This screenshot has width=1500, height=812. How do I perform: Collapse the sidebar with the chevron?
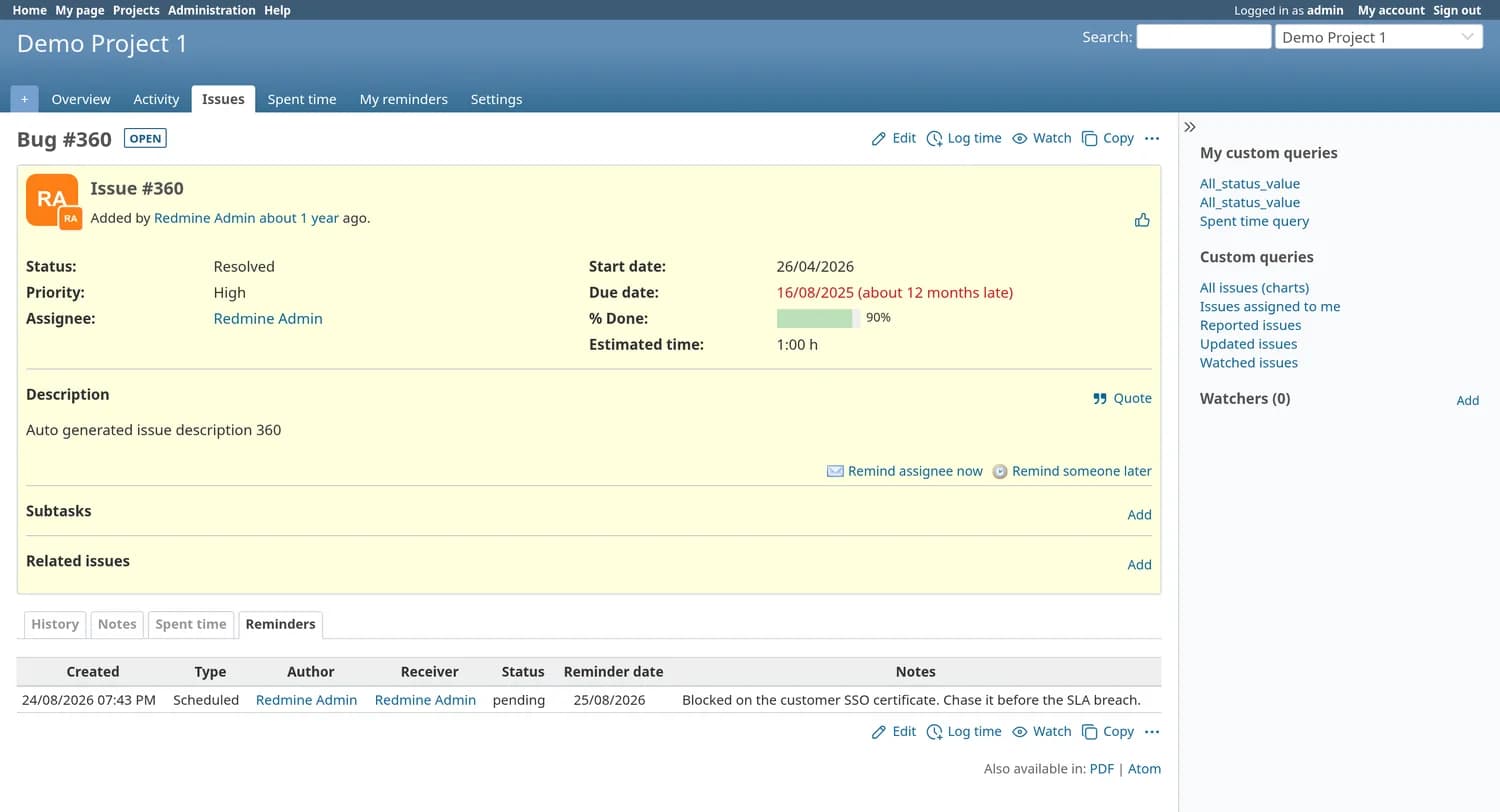tap(1190, 127)
